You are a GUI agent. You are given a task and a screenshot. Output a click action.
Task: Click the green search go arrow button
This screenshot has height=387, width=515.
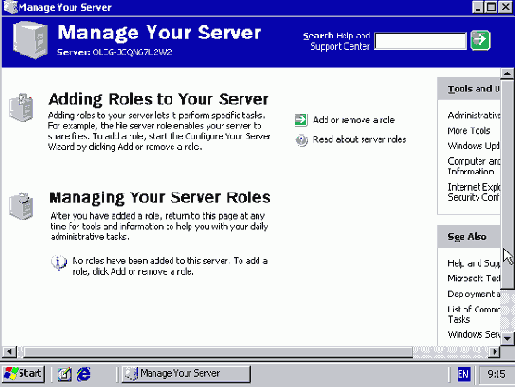(480, 40)
